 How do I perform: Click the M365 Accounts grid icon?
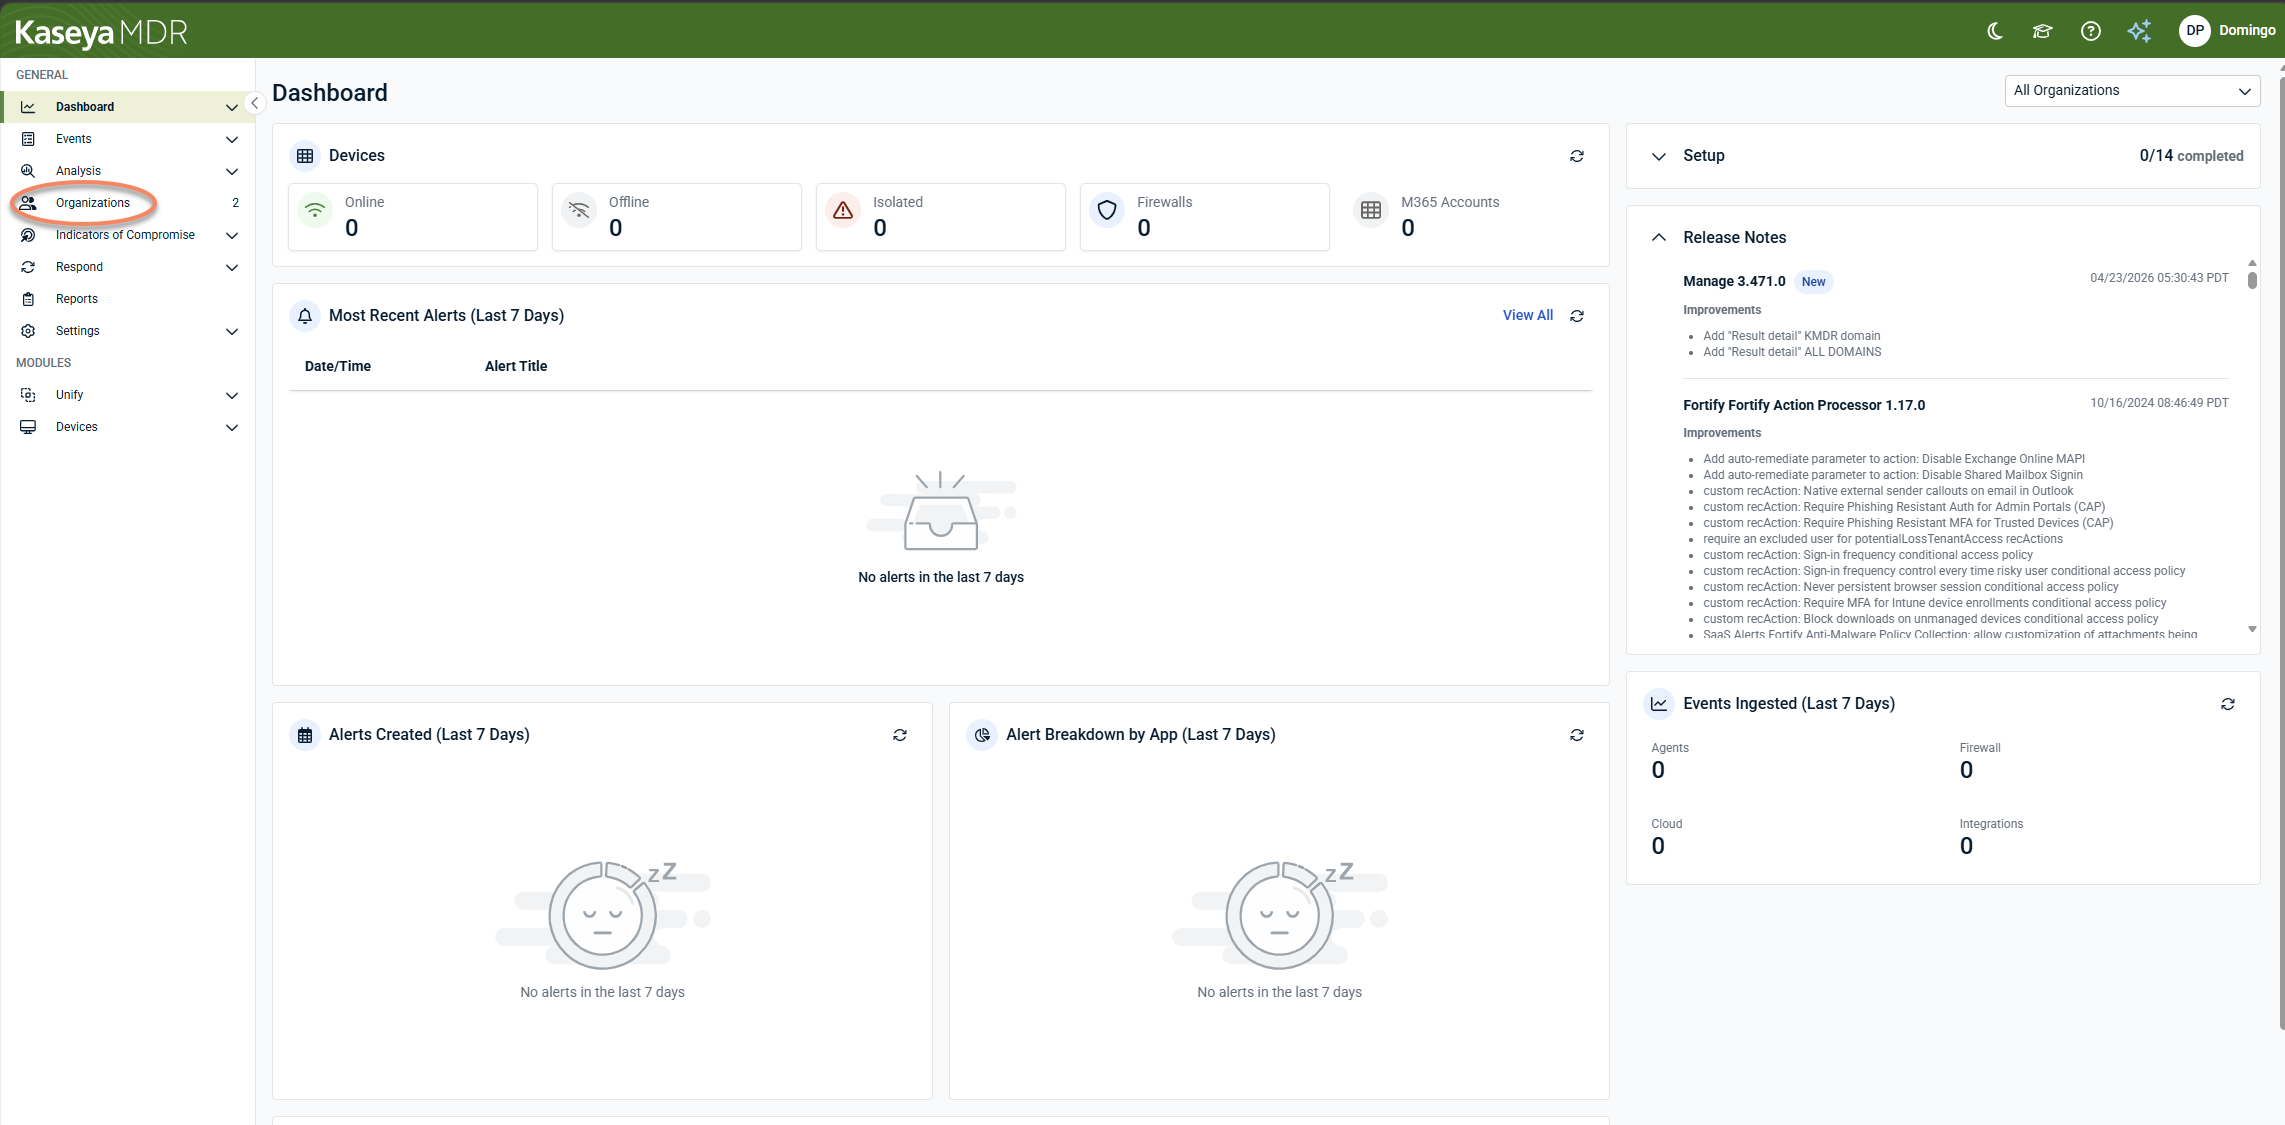[x=1371, y=210]
